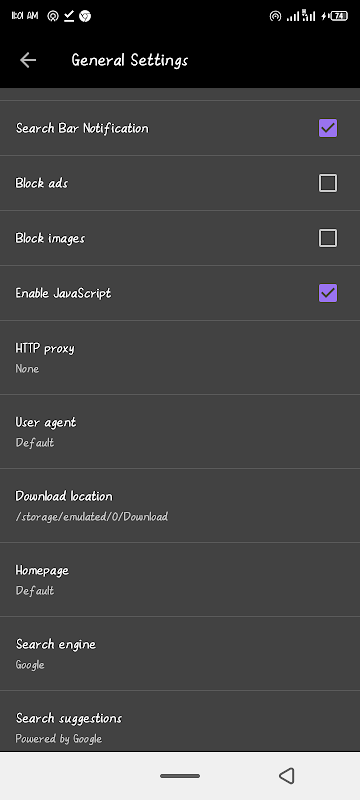Tap the clock time in status bar

click(x=24, y=16)
